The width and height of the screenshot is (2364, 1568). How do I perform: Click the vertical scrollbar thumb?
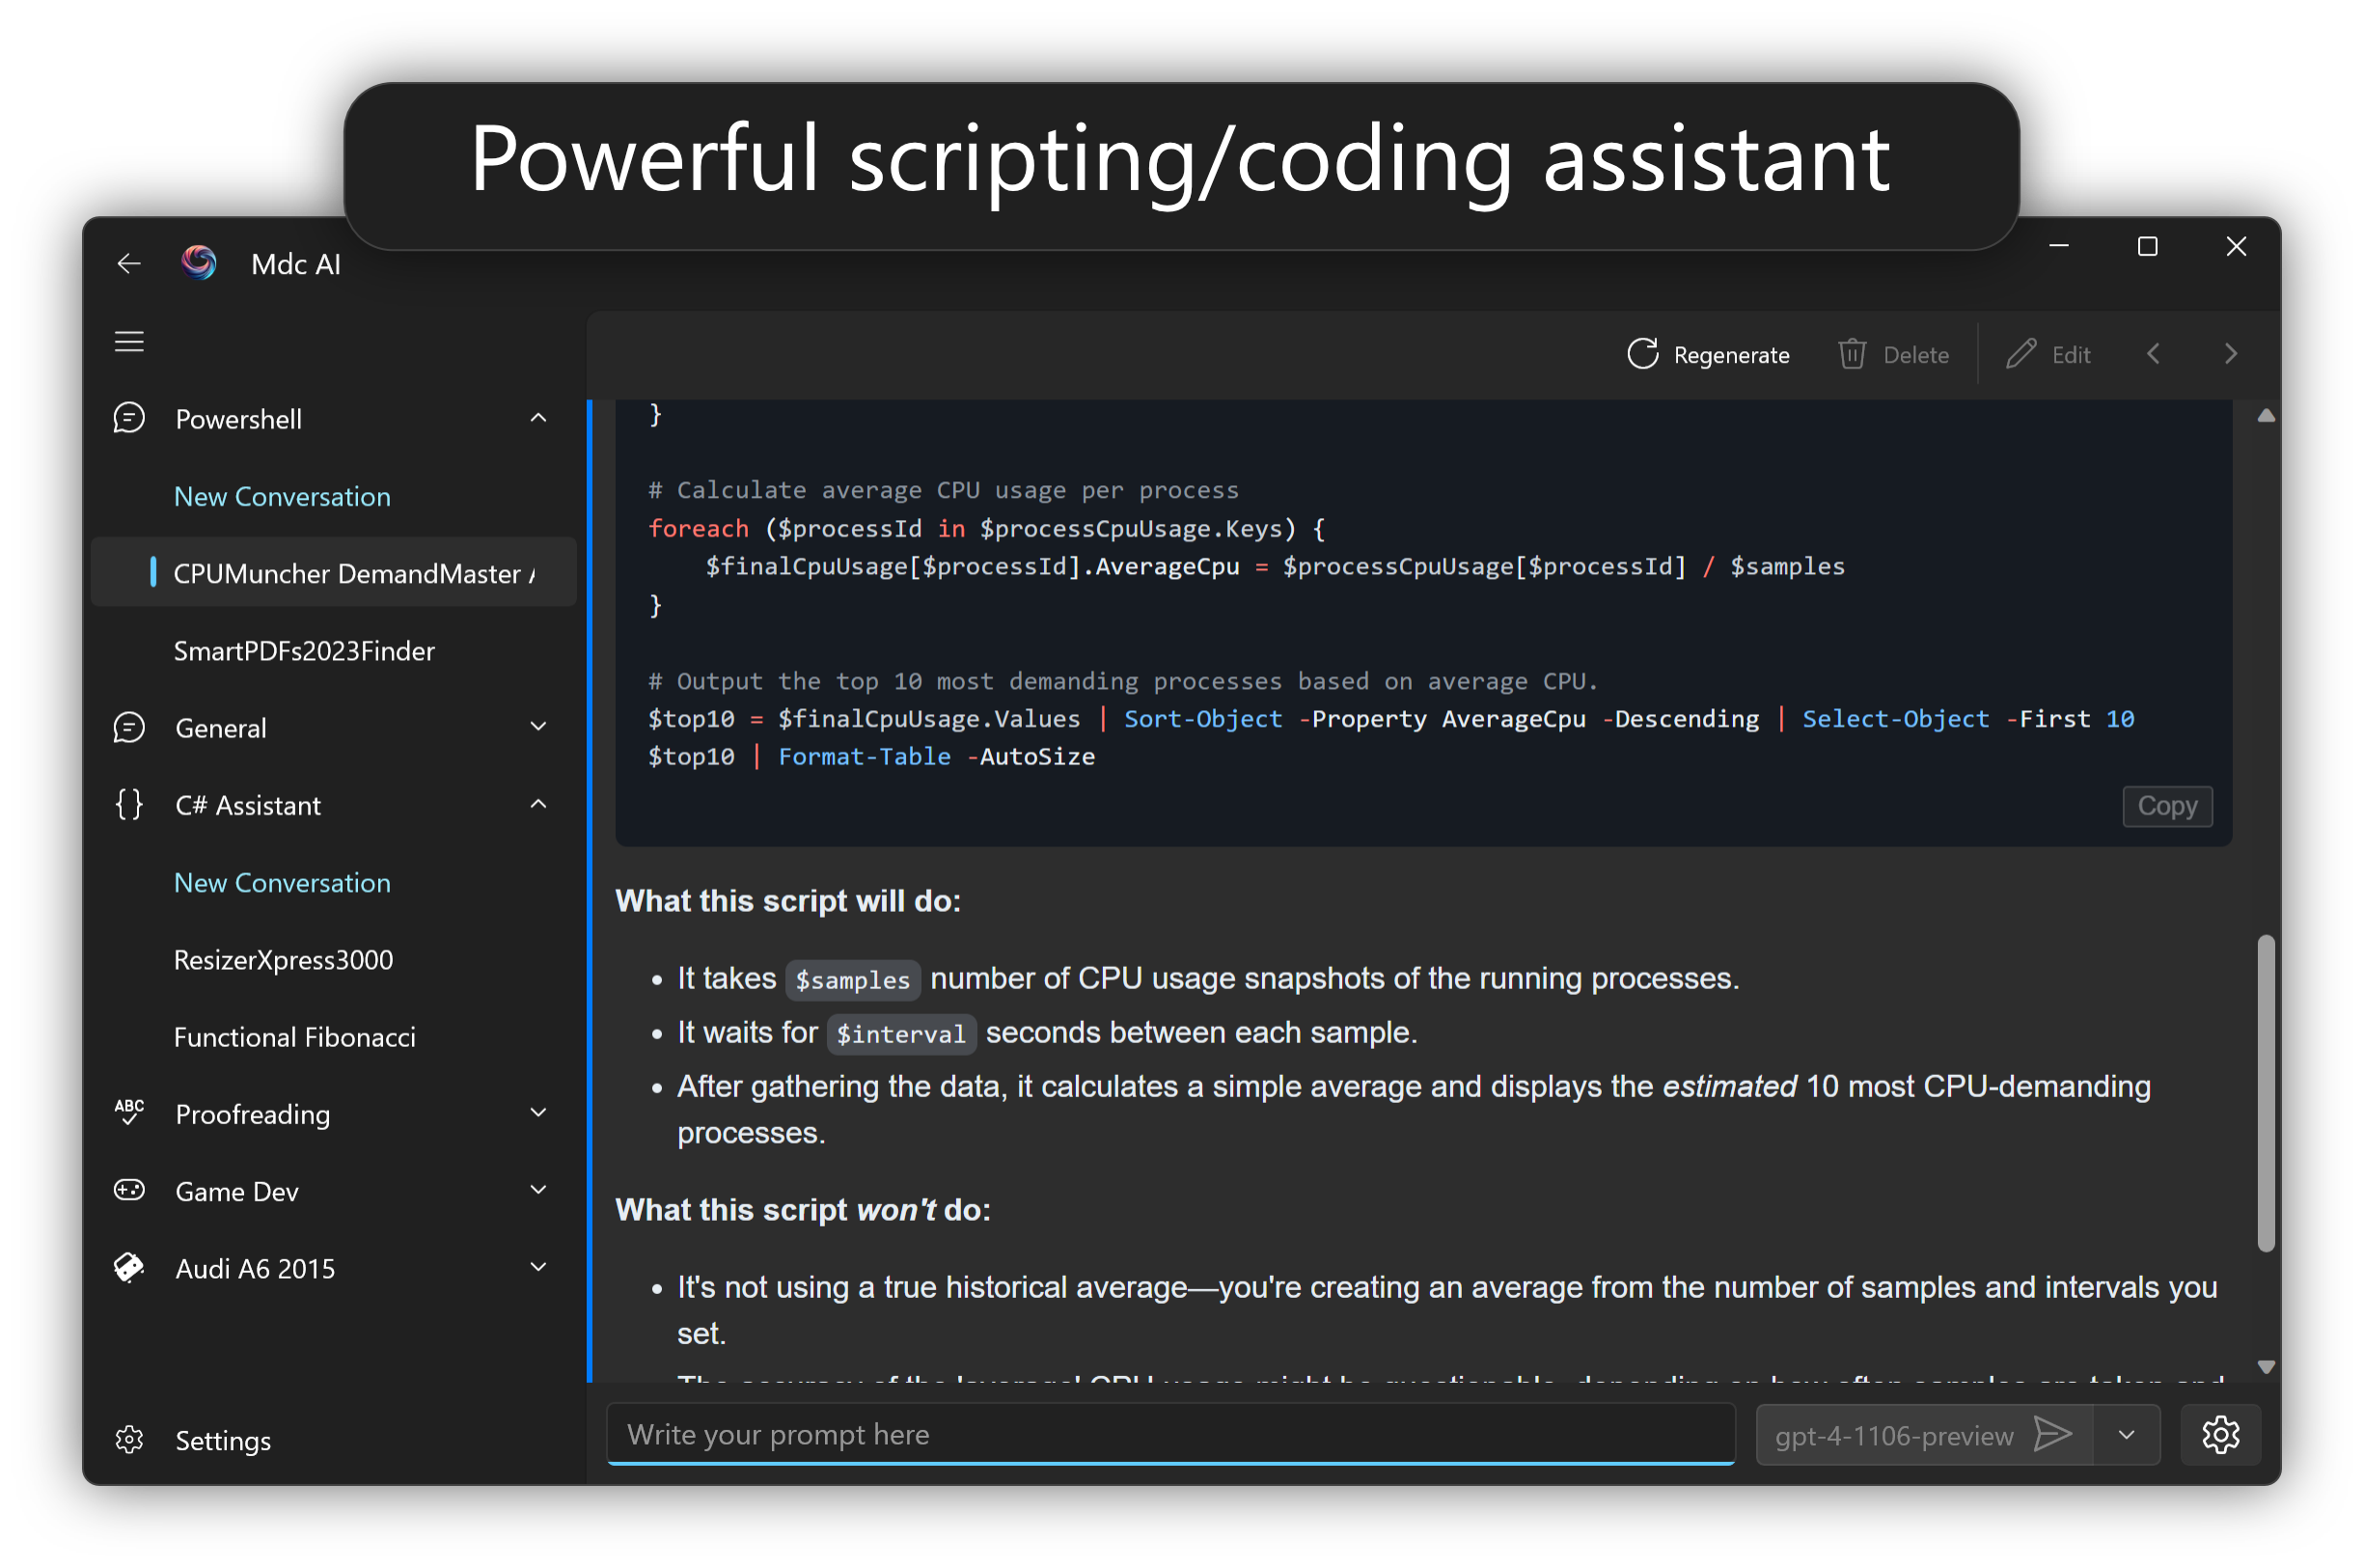tap(2266, 1092)
